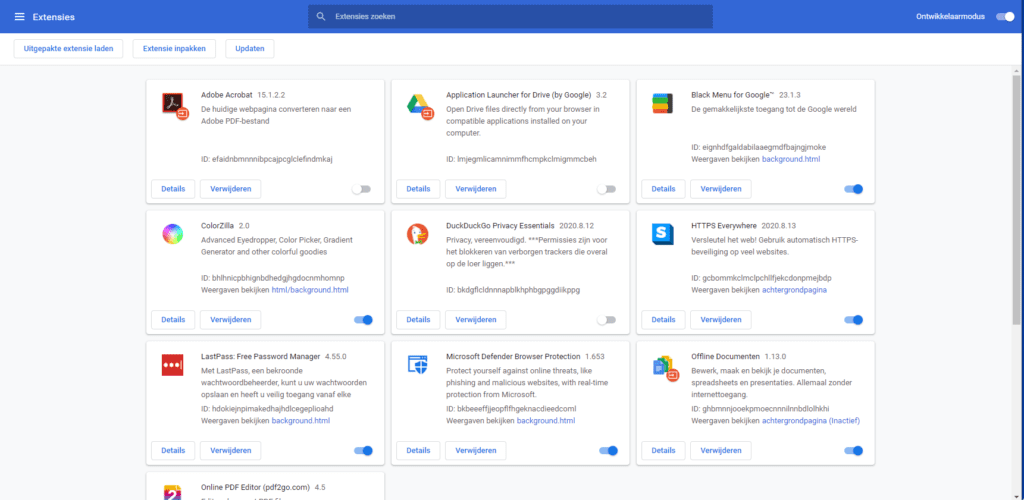The height and width of the screenshot is (500, 1024).
Task: Remove HTTPS Everywhere extension
Action: 721,320
